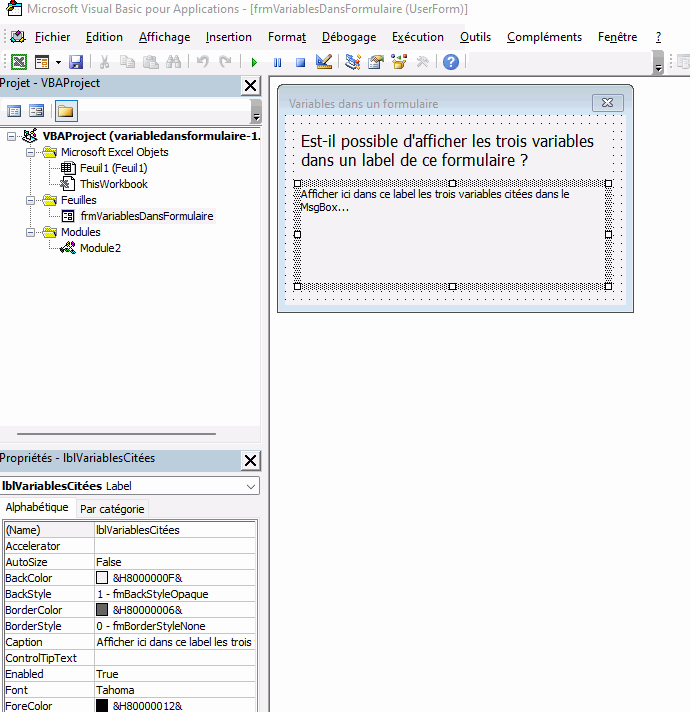Click the View Microsoft Excel icon
This screenshot has height=712, width=690.
pos(18,62)
